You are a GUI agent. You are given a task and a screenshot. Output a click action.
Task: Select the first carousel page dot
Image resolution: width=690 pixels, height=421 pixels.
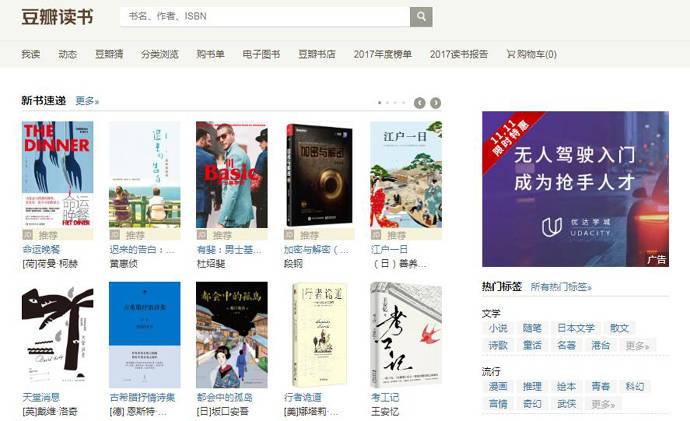[380, 102]
